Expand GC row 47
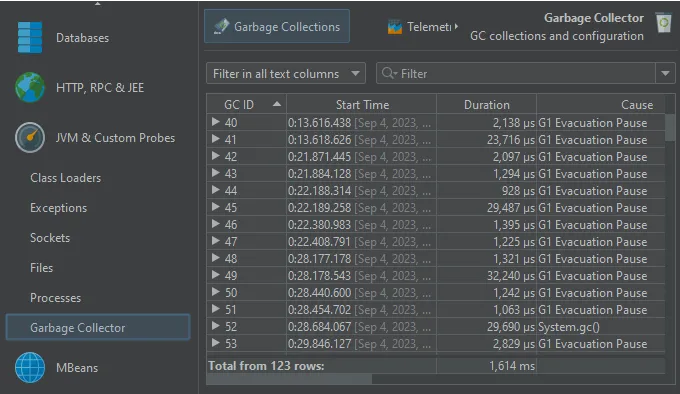Viewport: 680px width, 394px height. (216, 241)
